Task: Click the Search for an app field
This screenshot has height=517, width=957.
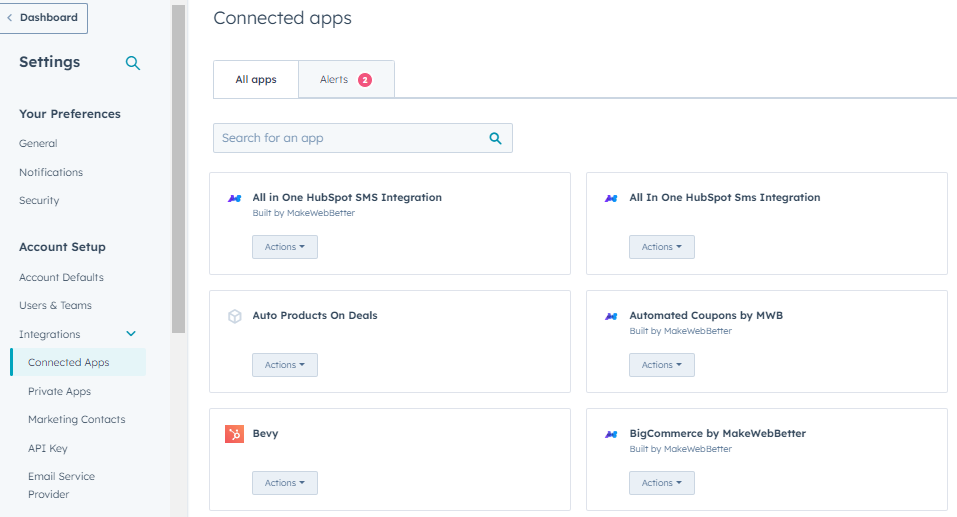Action: (x=350, y=138)
